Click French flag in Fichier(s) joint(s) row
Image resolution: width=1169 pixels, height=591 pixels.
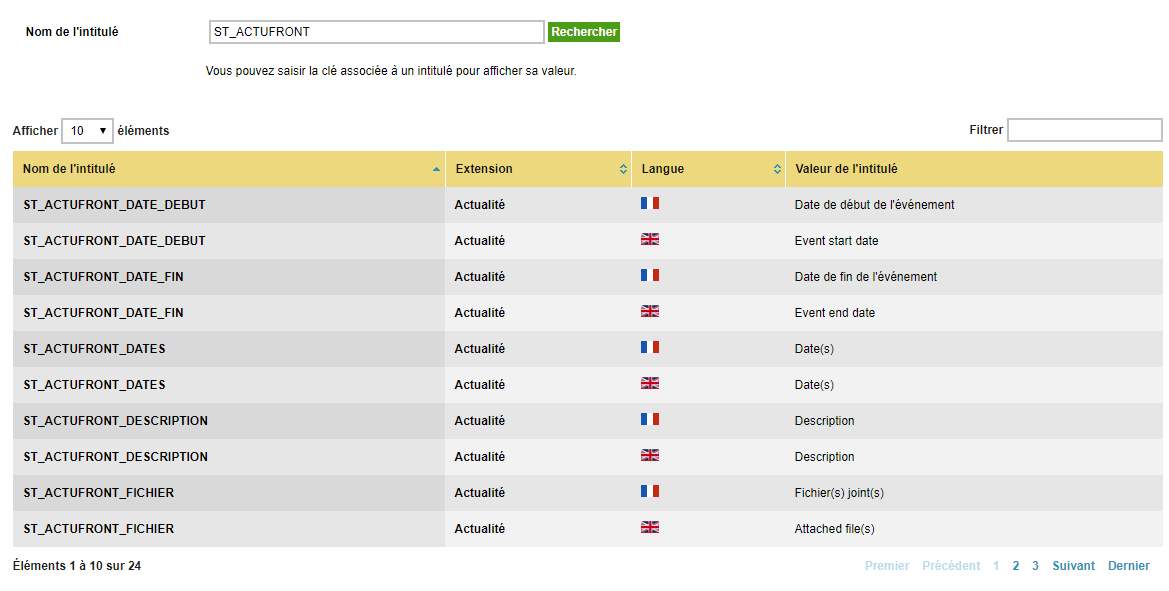pos(649,491)
